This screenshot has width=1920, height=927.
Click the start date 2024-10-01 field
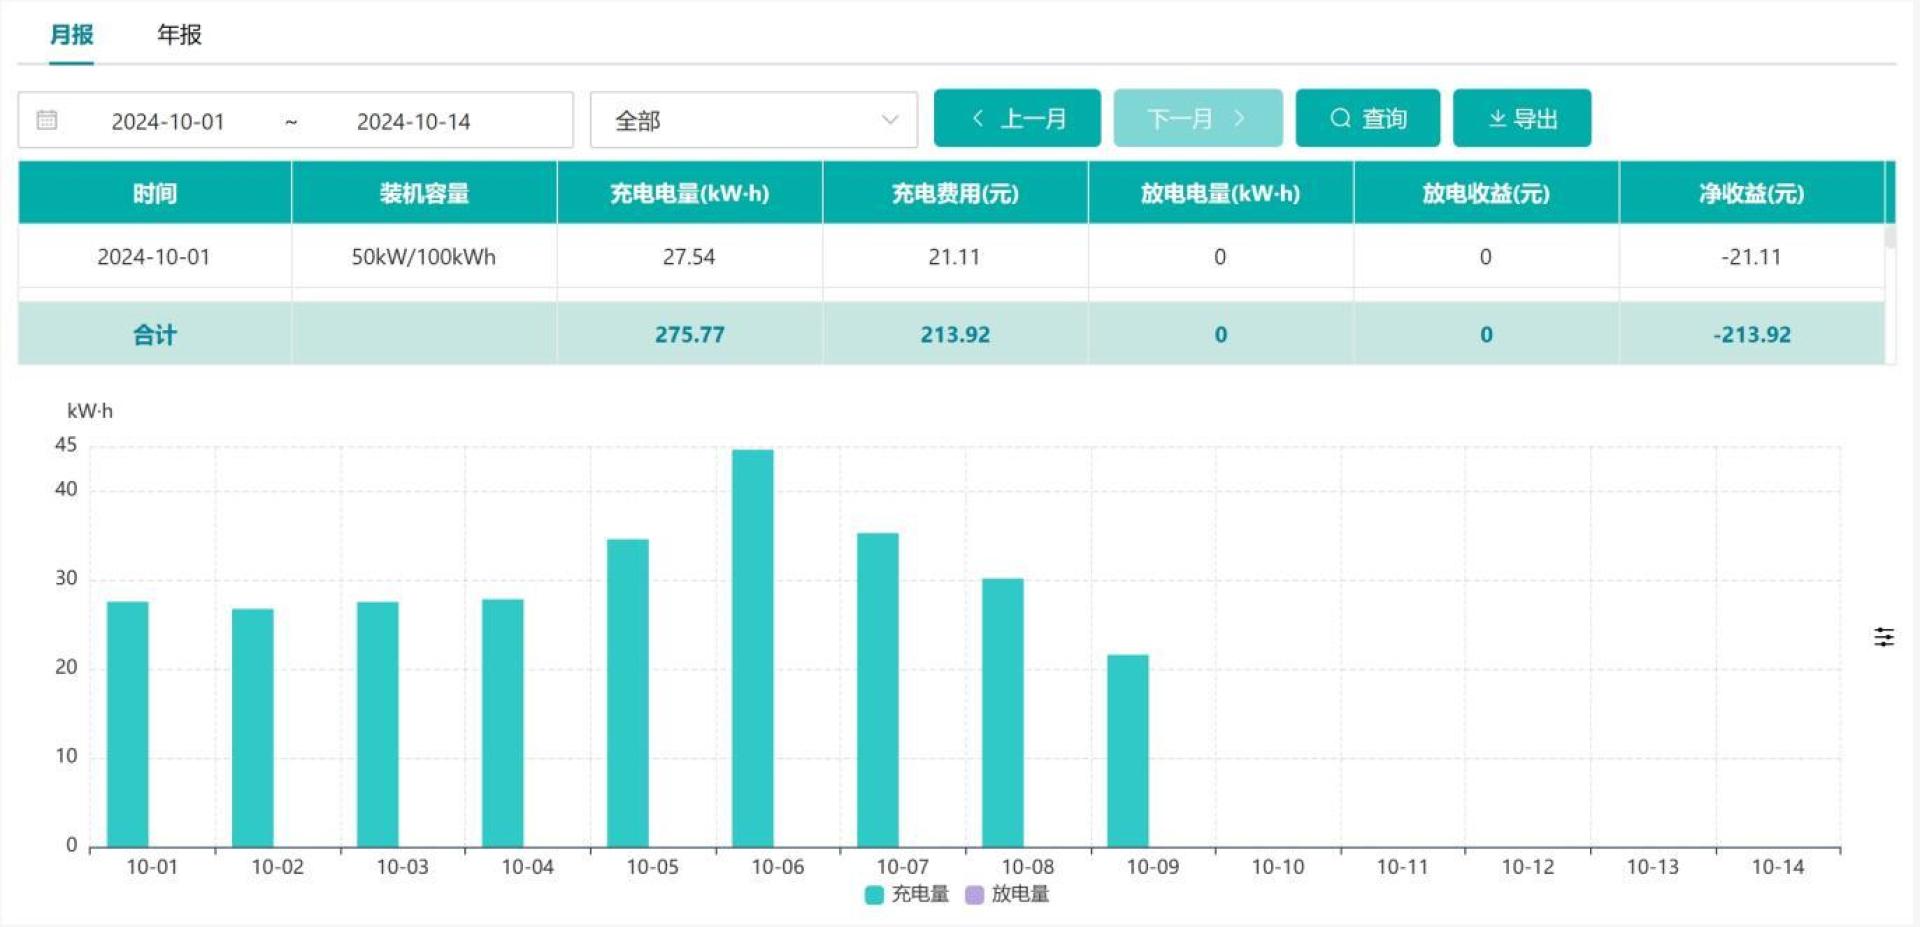click(x=168, y=121)
